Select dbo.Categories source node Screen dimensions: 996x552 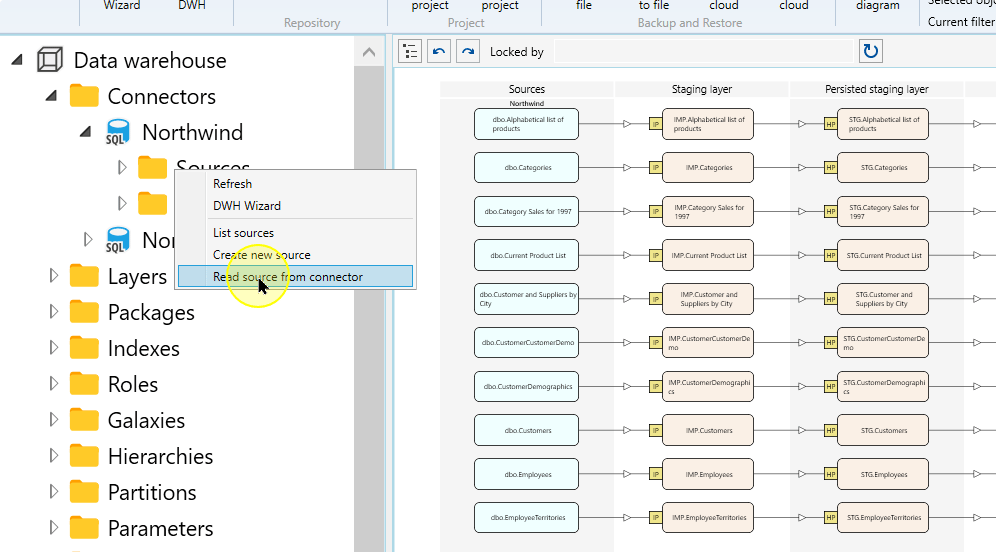tap(527, 168)
